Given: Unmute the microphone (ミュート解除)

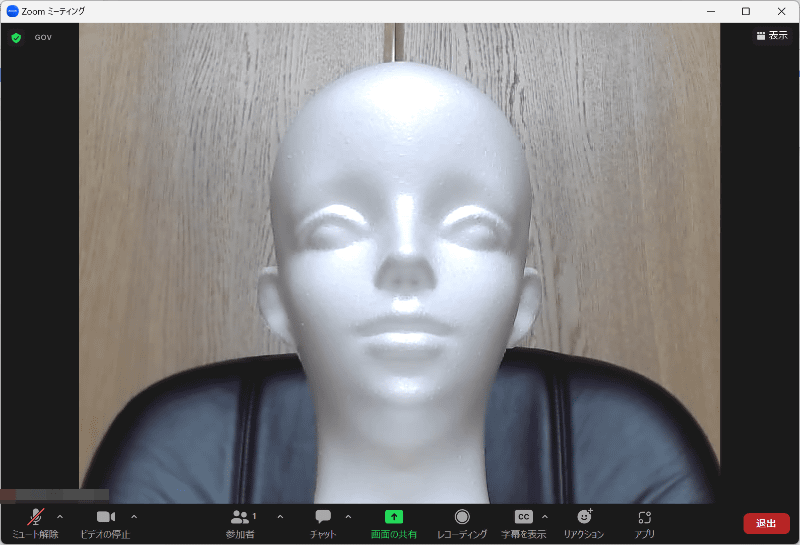Looking at the screenshot, I should coord(35,524).
